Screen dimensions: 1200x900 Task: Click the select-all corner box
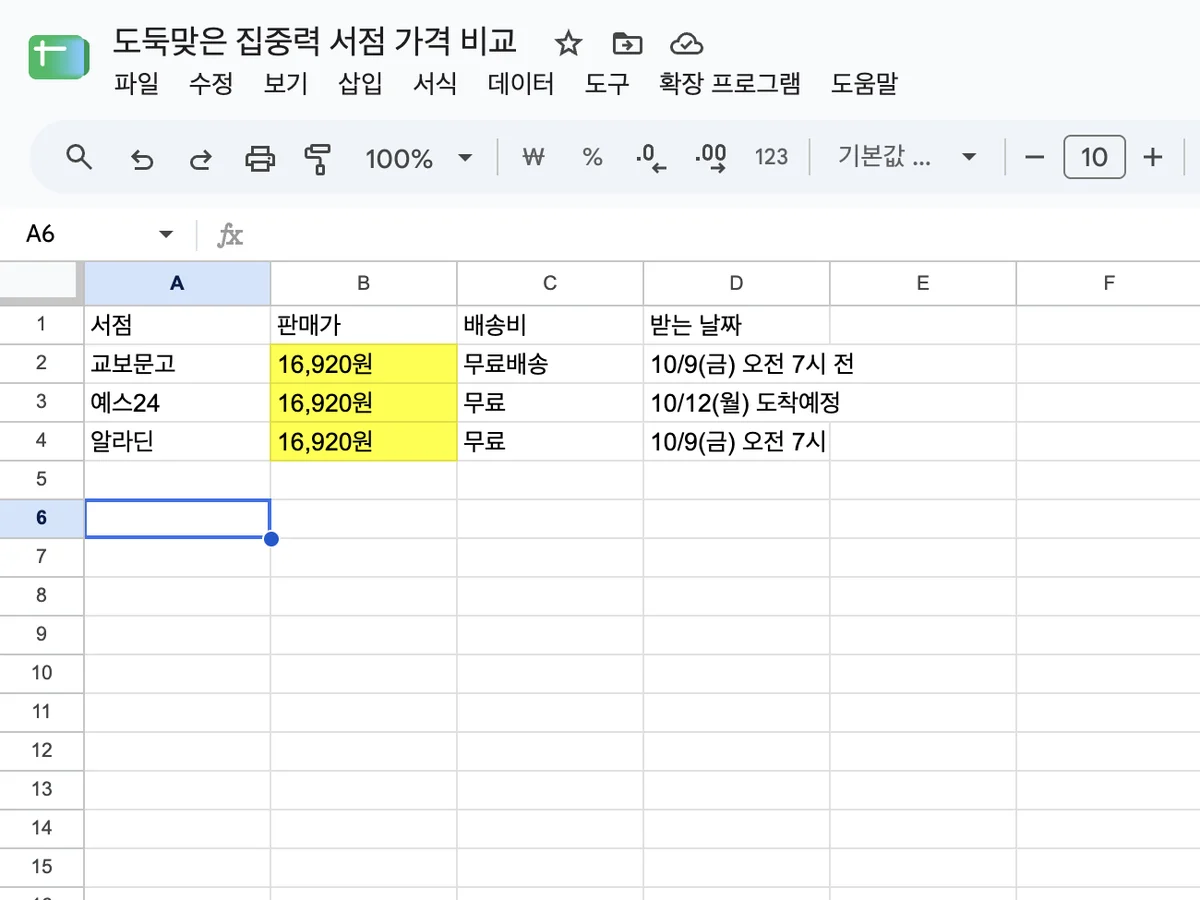click(42, 283)
